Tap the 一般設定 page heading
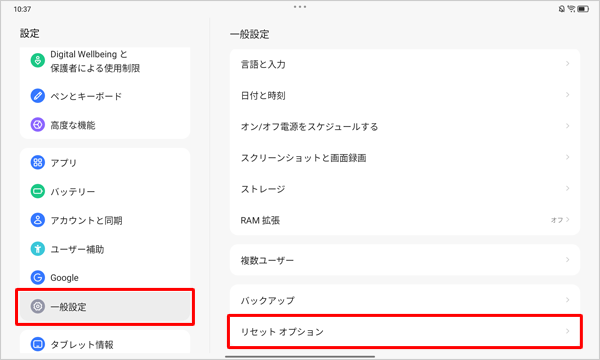Screen dimensions: 600x360 pos(249,34)
